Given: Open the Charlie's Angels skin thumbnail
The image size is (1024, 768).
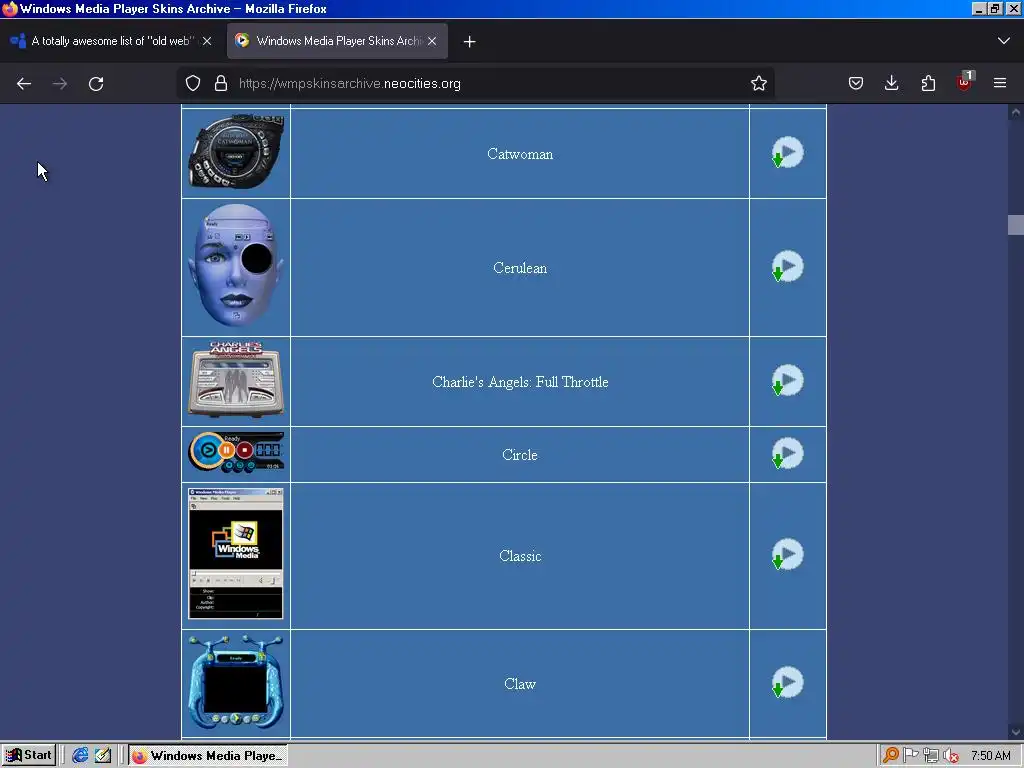Looking at the screenshot, I should (x=236, y=379).
